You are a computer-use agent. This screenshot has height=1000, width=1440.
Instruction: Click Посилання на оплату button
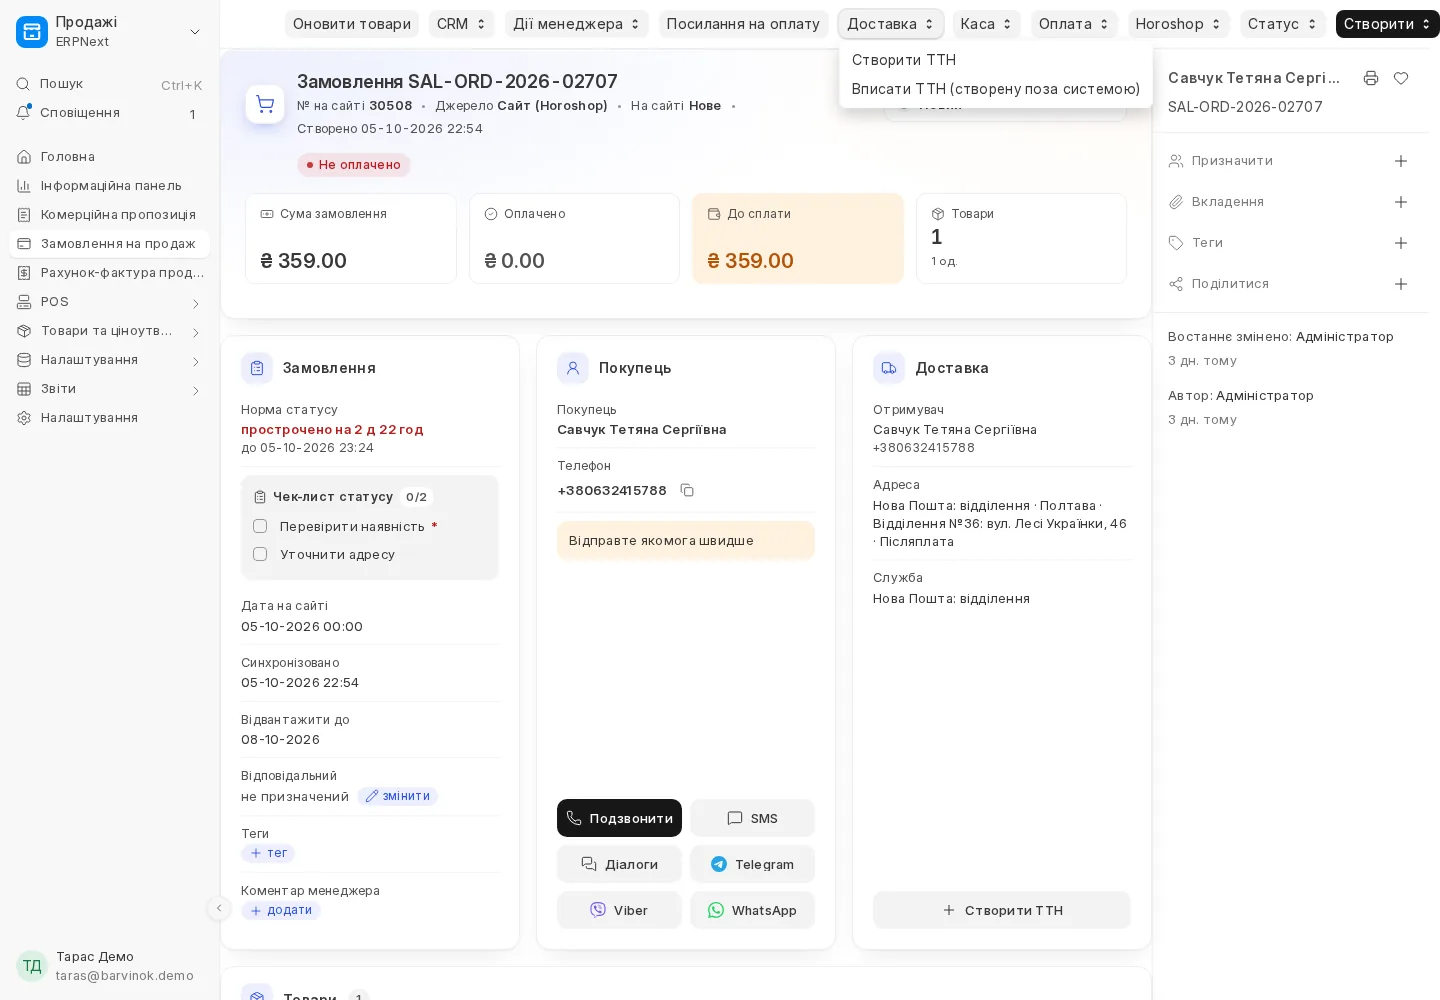pos(743,24)
